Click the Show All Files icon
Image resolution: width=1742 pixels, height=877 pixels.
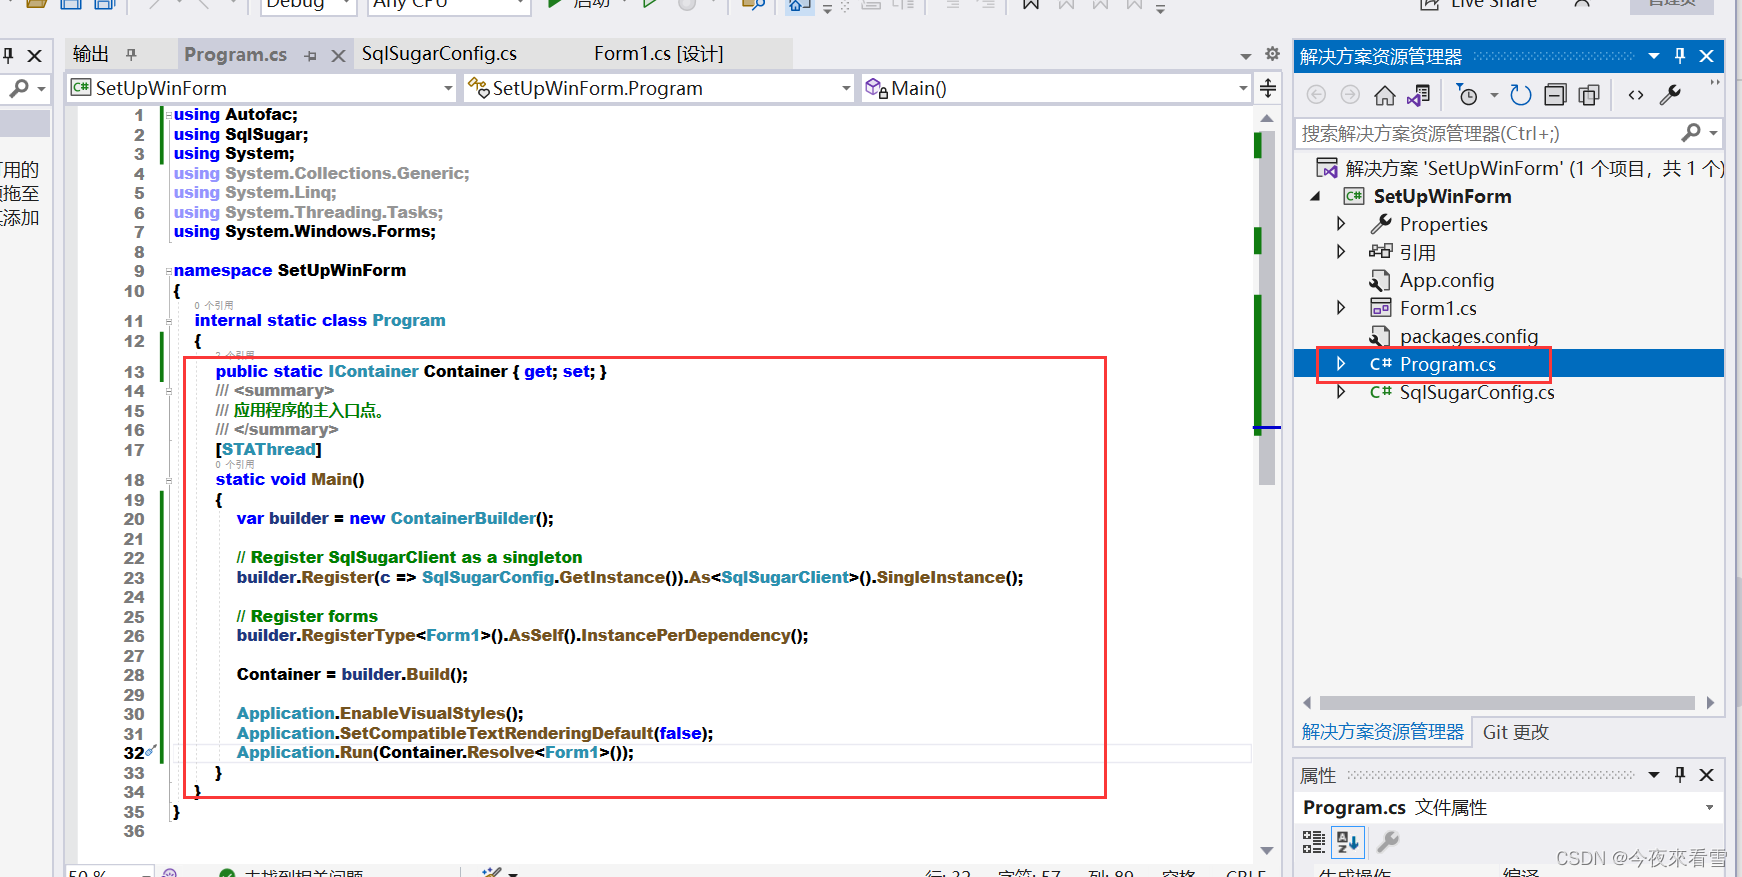[1589, 95]
